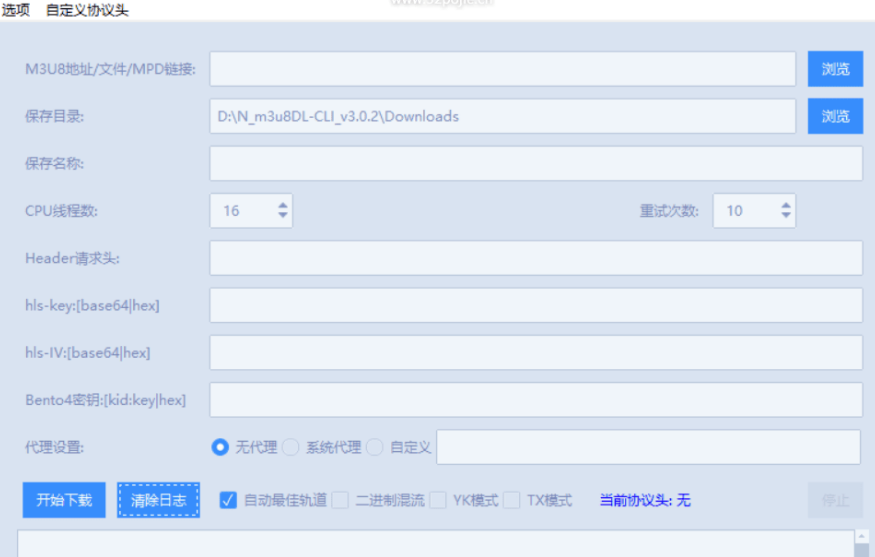Select the 无代理 radio button

coord(220,447)
